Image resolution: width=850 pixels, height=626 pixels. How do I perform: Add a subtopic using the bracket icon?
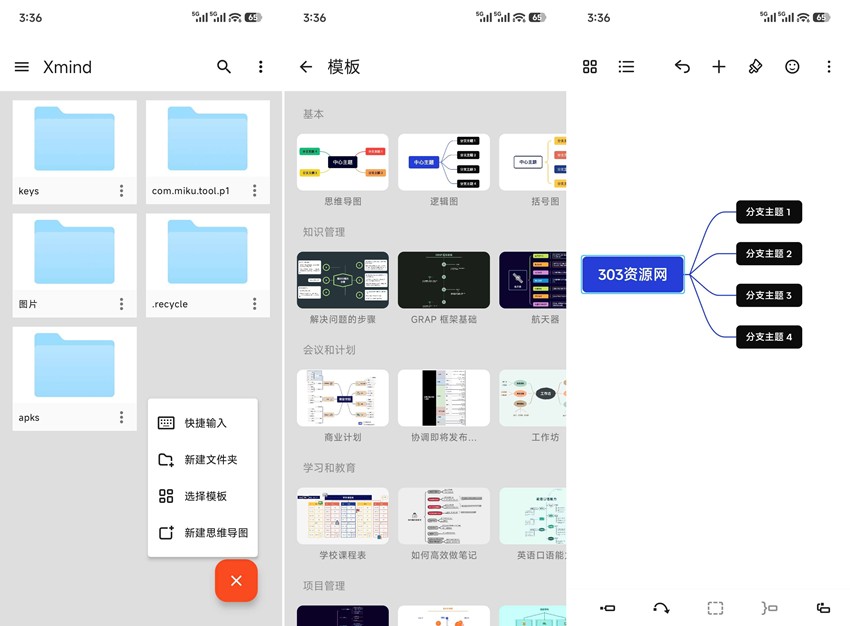pyautogui.click(x=768, y=607)
